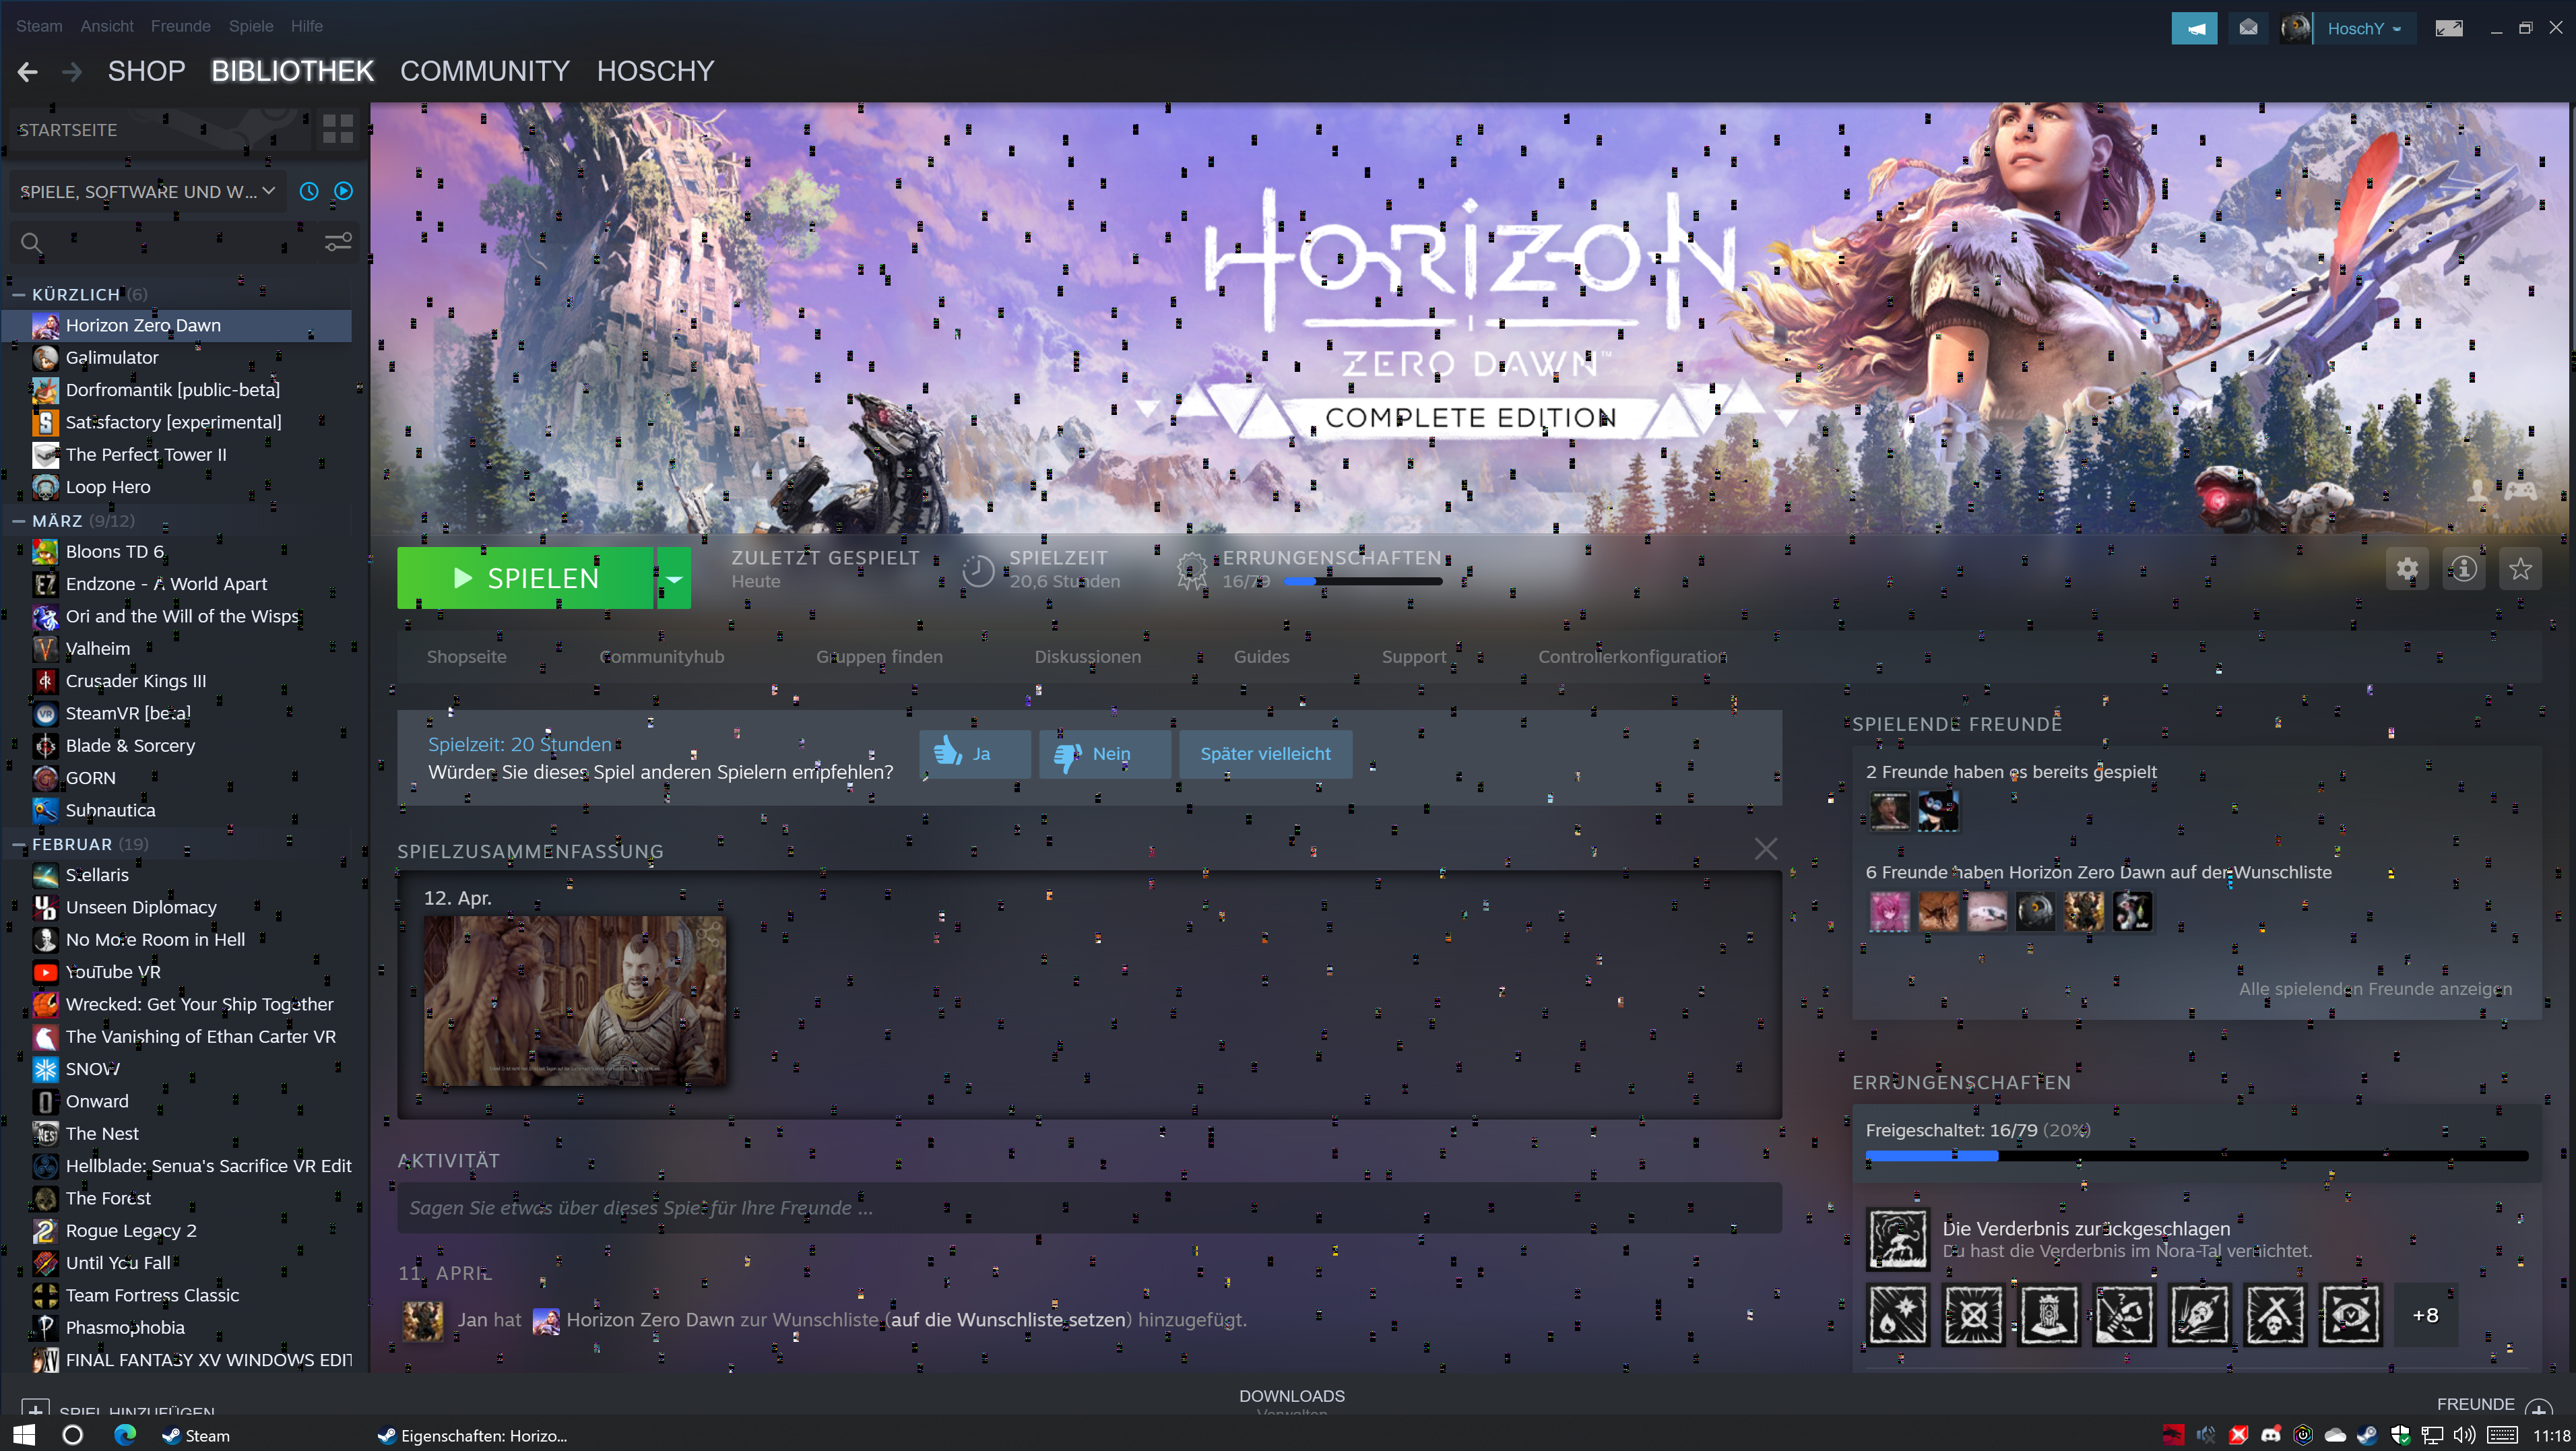Image resolution: width=2576 pixels, height=1451 pixels.
Task: Open the third locked achievement icon
Action: (2048, 1315)
